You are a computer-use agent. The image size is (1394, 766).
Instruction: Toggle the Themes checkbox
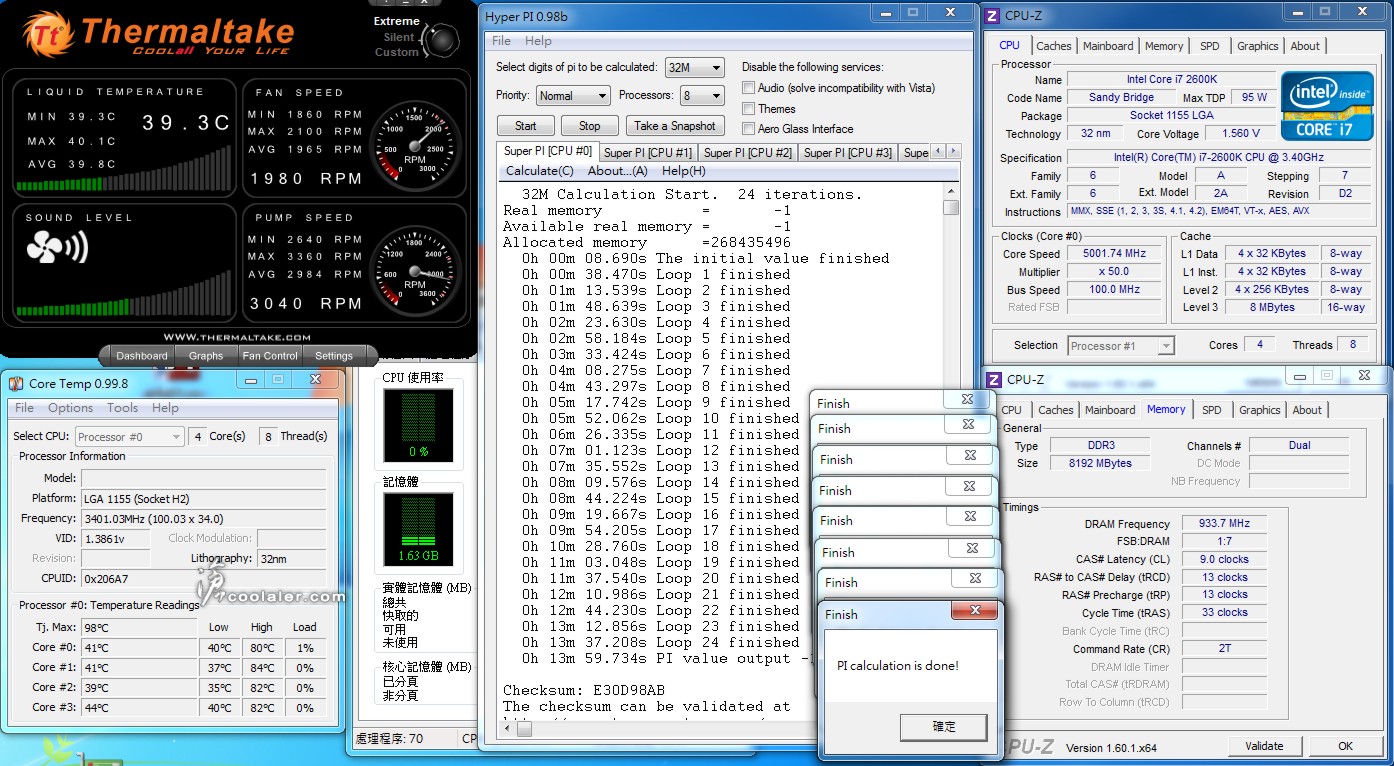click(x=748, y=108)
